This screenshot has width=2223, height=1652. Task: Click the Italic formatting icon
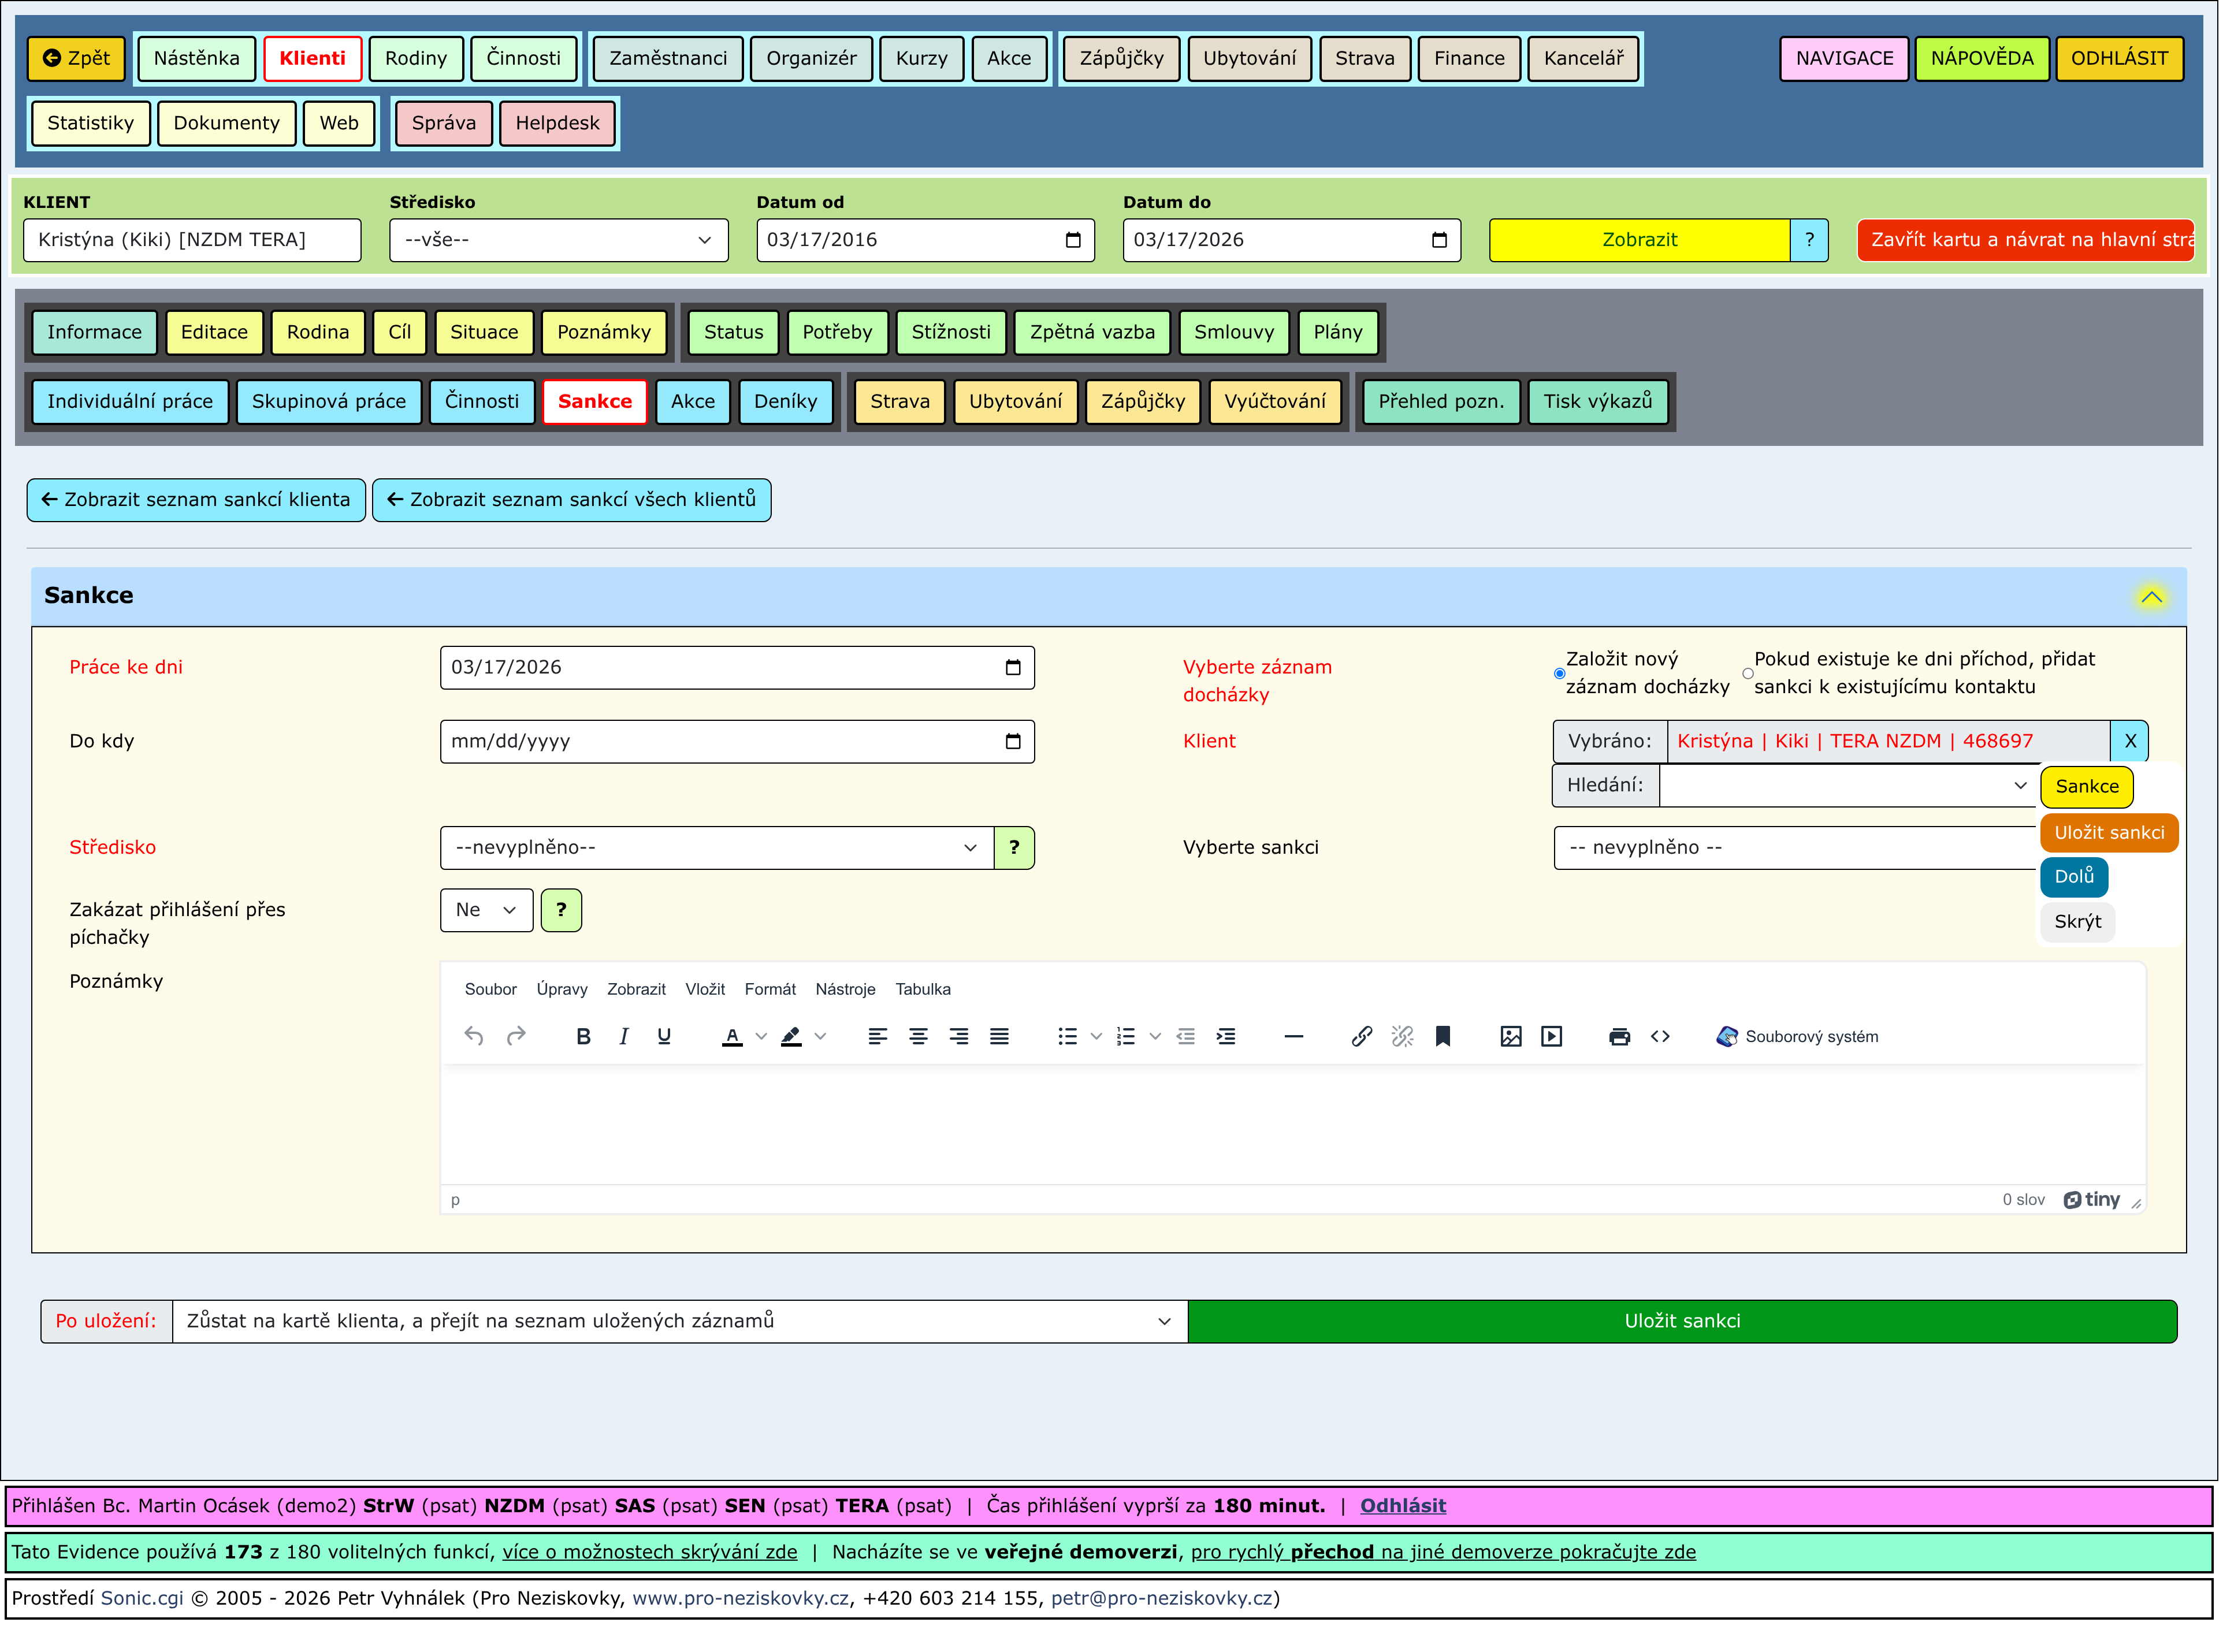pyautogui.click(x=624, y=1037)
